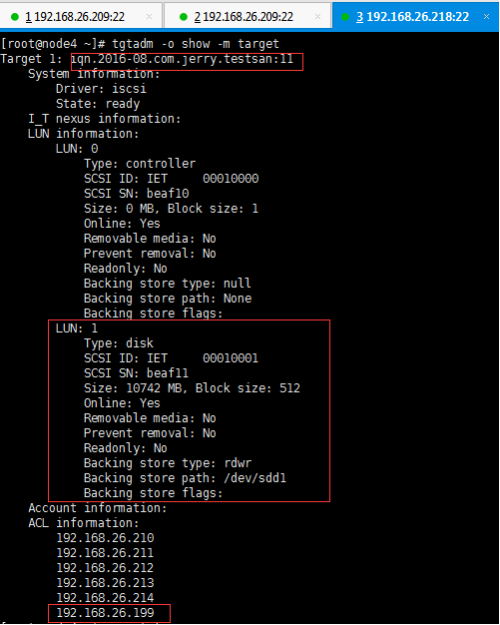Switch to first 192.168.26.209:22 session tab

click(x=81, y=17)
